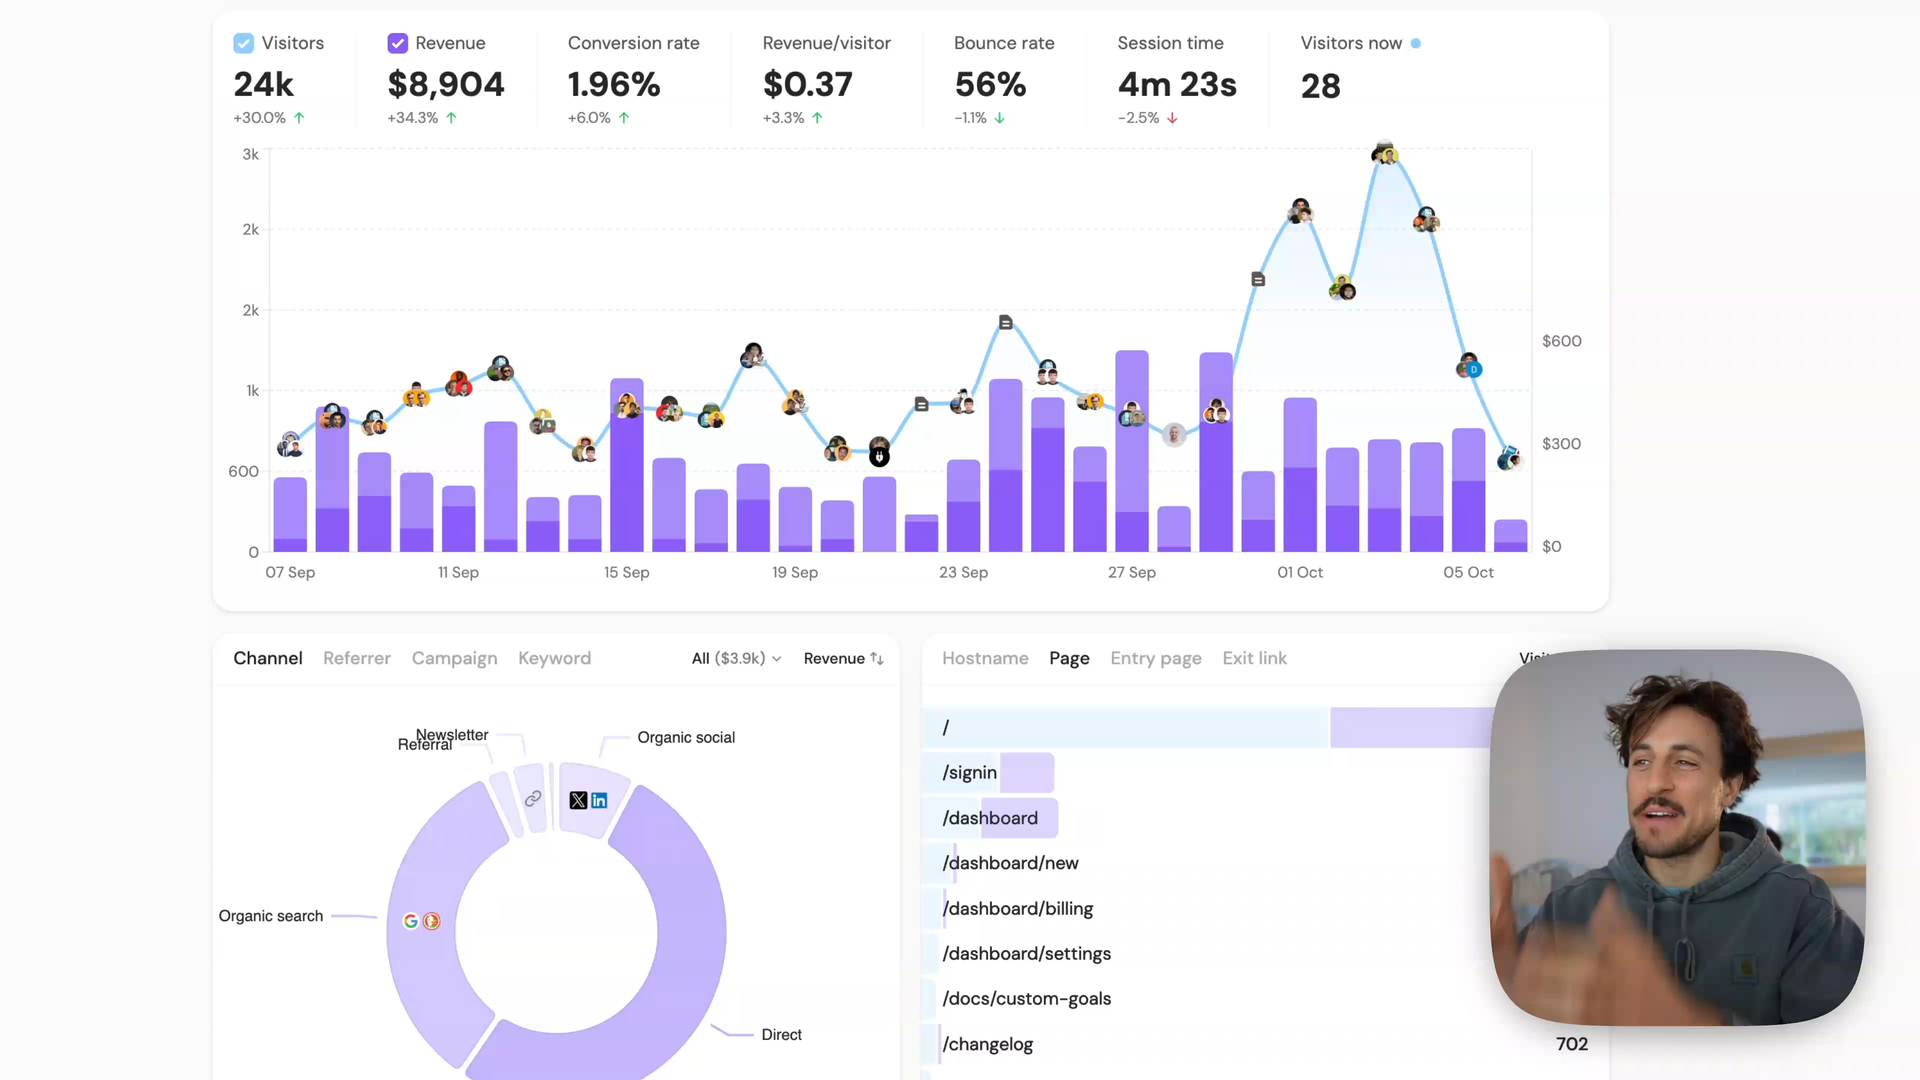
Task: Click the green live dot beside Visitors now
Action: point(1415,43)
